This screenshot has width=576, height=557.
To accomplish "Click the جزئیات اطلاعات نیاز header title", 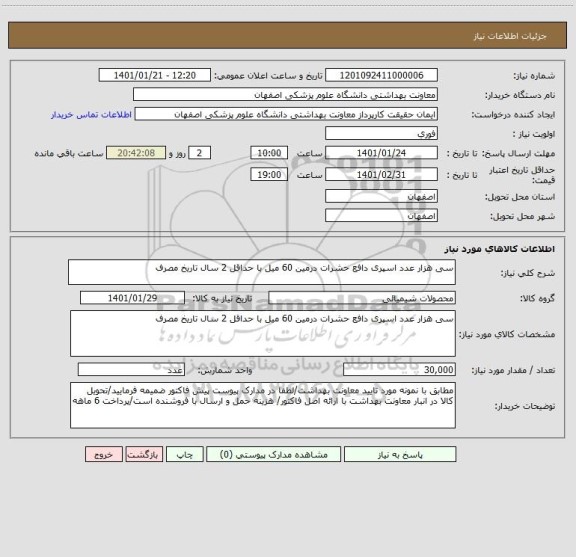I will pyautogui.click(x=510, y=36).
